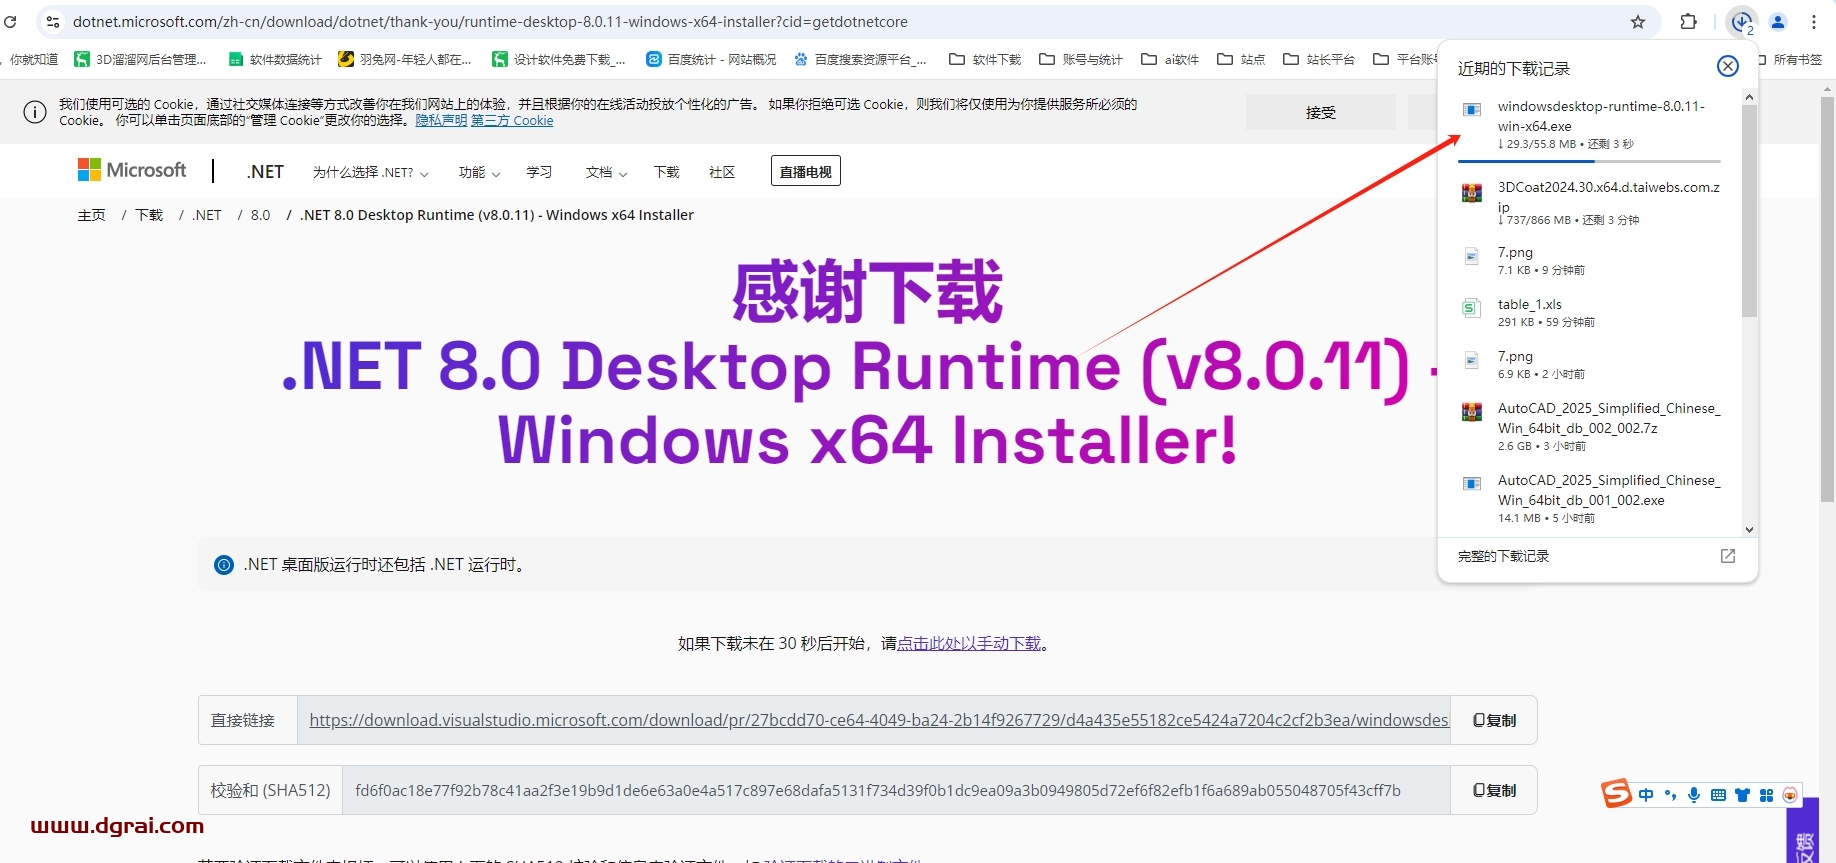This screenshot has width=1836, height=863.
Task: Close the recent downloads popup
Action: [1728, 66]
